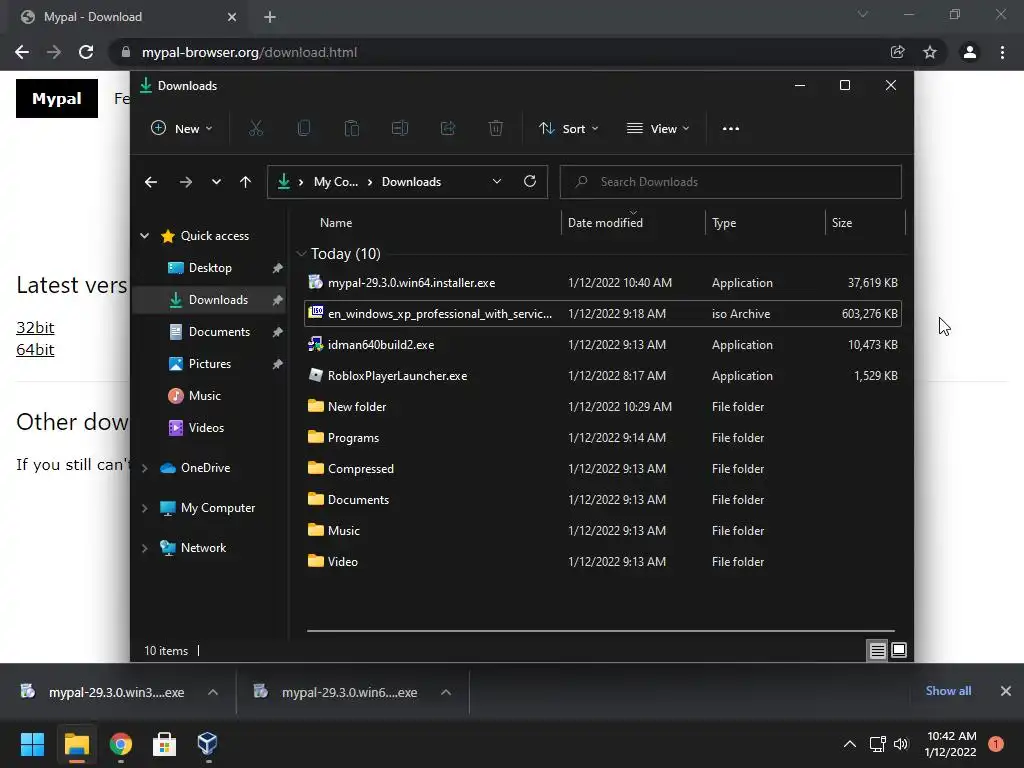Screen dimensions: 1024x768
Task: Refresh the Downloads folder view
Action: (530, 182)
